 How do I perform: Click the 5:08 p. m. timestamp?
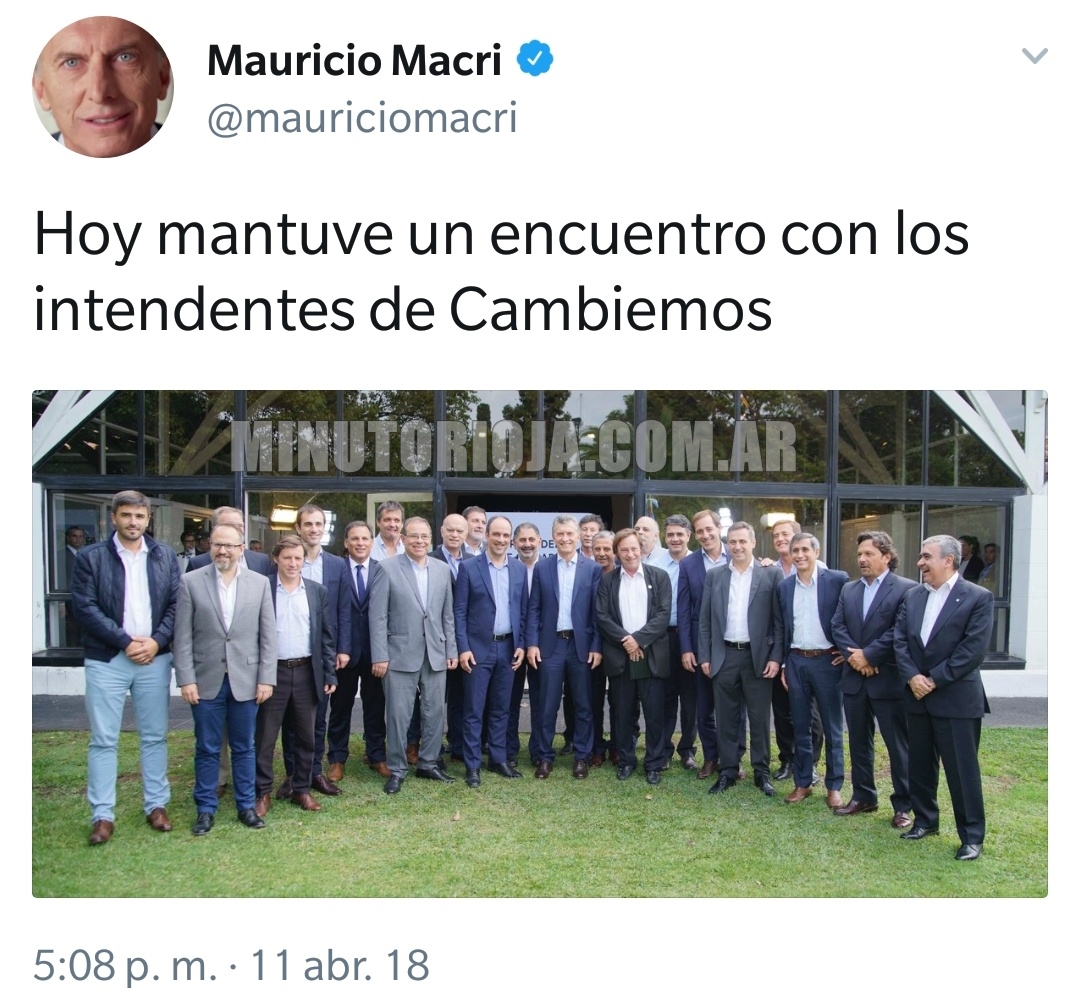tap(125, 965)
